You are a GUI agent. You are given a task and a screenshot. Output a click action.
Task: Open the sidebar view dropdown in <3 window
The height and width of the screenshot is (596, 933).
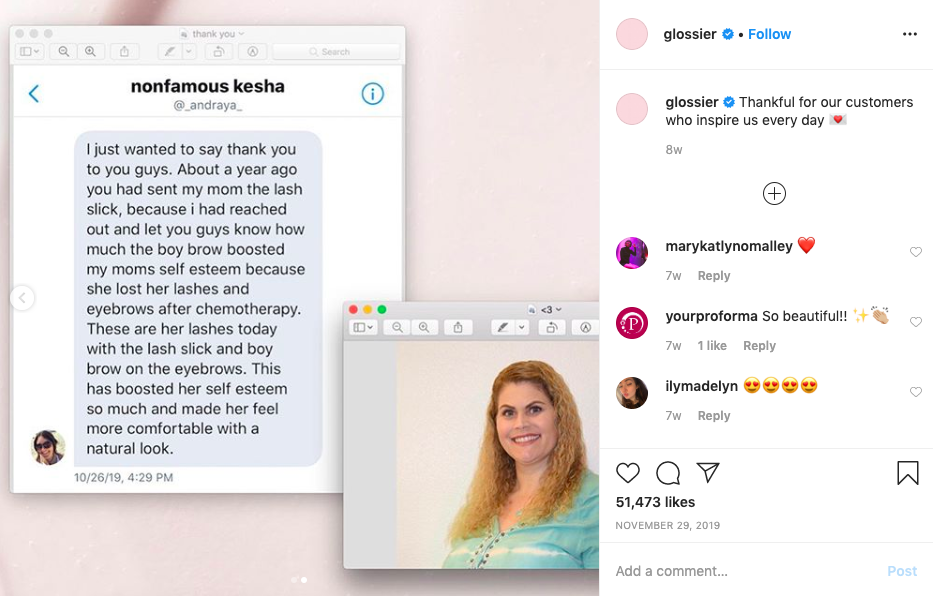[363, 327]
